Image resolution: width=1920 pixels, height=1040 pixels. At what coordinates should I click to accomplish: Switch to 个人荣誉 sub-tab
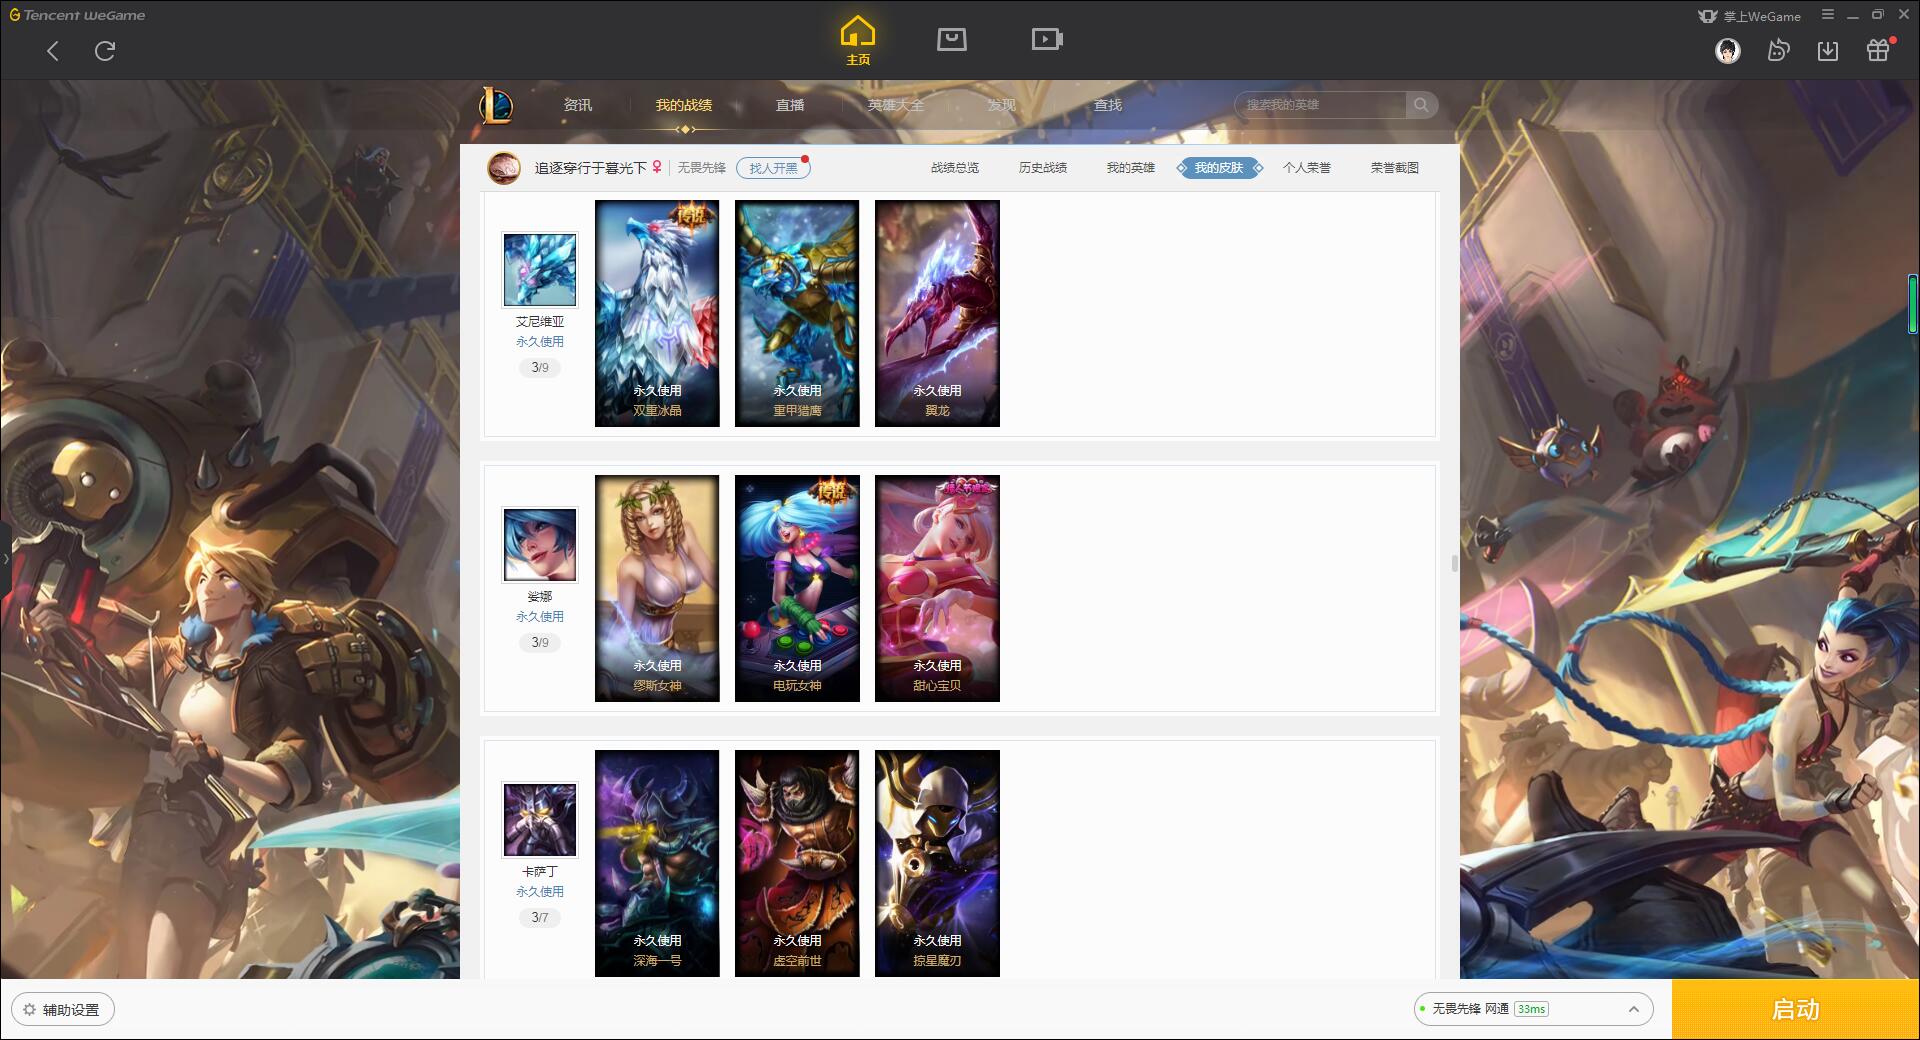tap(1307, 168)
